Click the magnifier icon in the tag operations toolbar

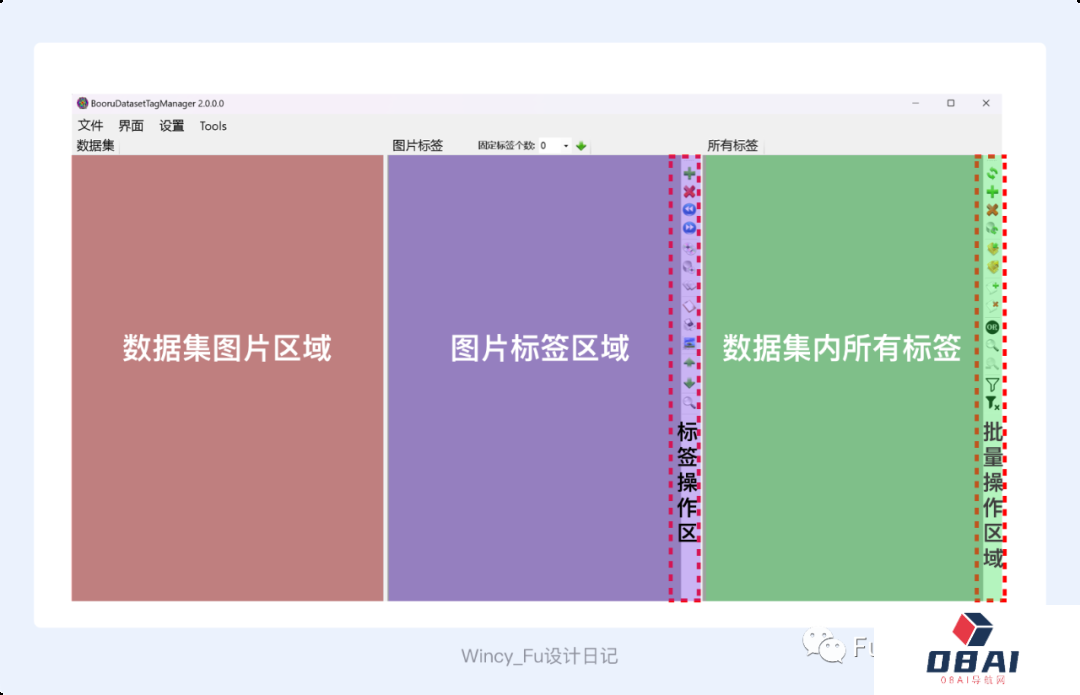point(689,402)
